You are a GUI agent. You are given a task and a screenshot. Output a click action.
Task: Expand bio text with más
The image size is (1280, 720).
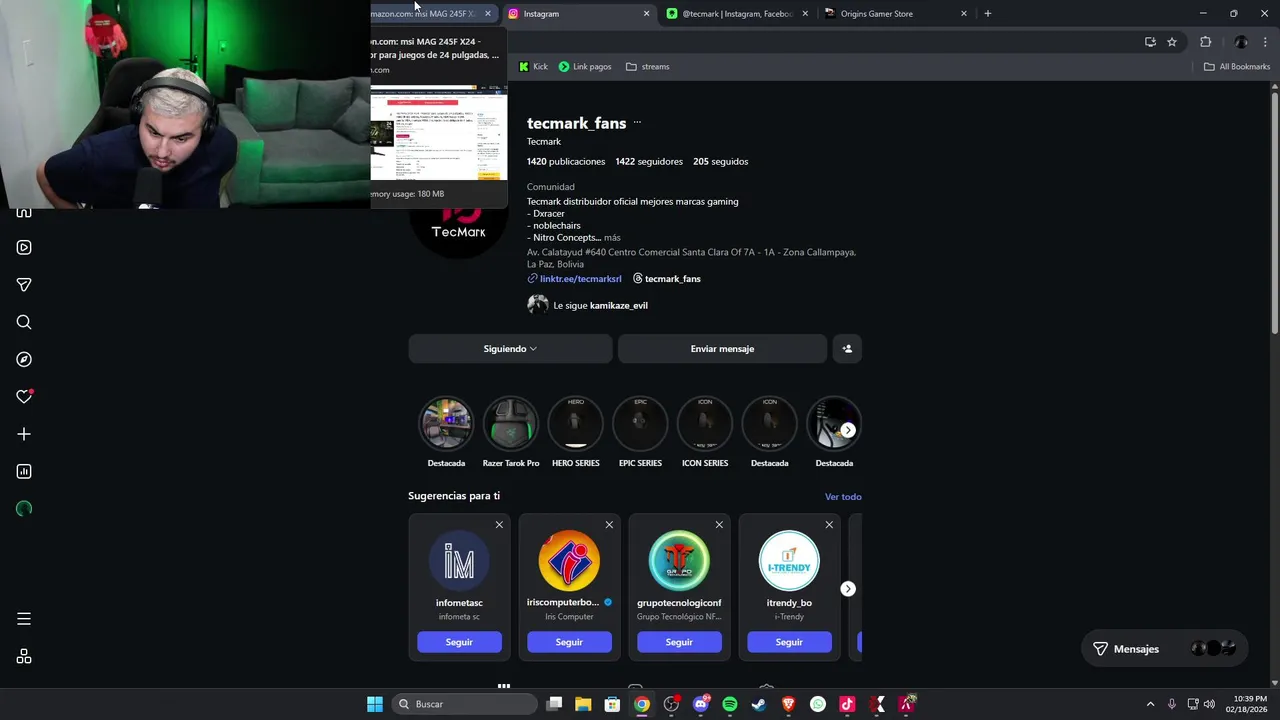tap(612, 238)
